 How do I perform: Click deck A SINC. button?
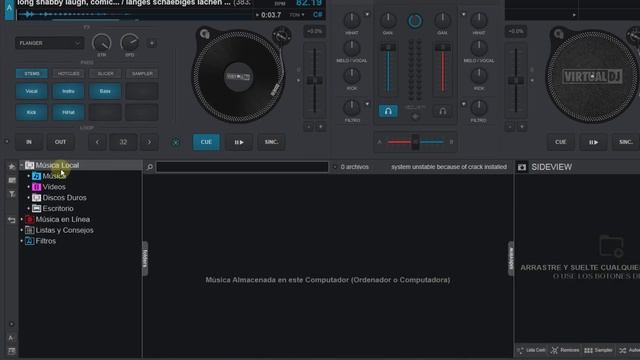[271, 142]
